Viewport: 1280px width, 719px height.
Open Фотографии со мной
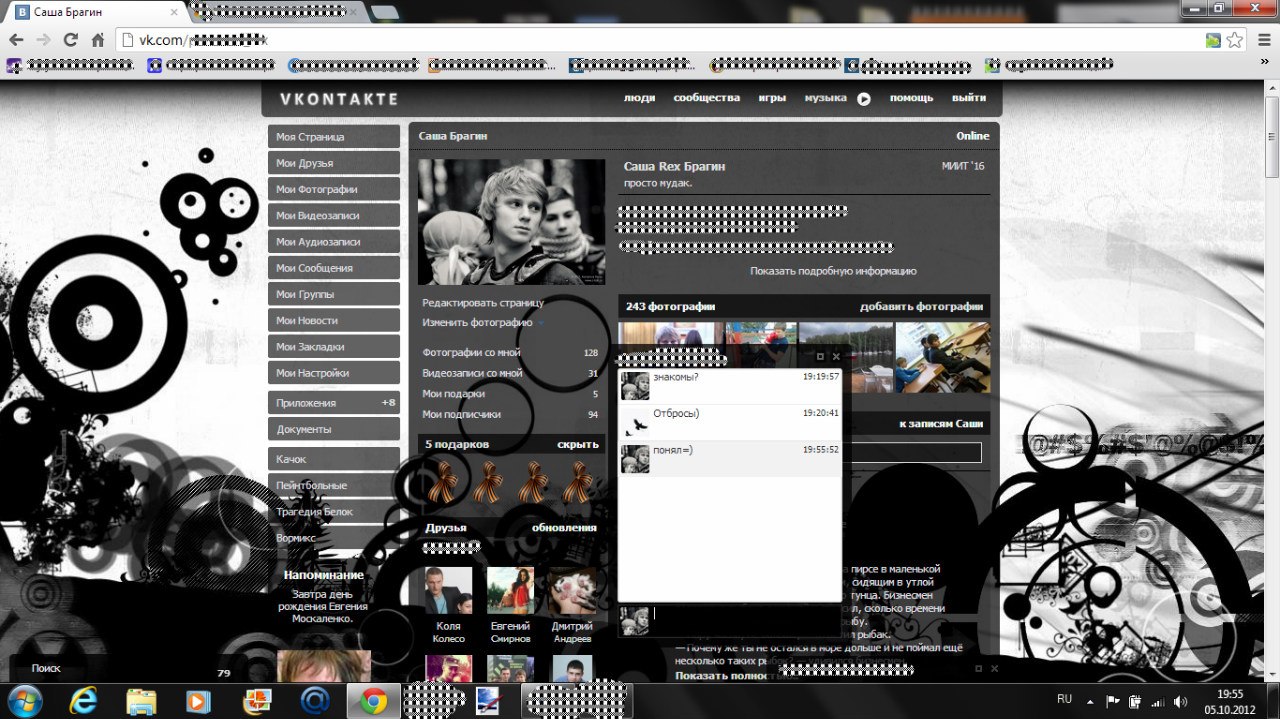click(510, 353)
